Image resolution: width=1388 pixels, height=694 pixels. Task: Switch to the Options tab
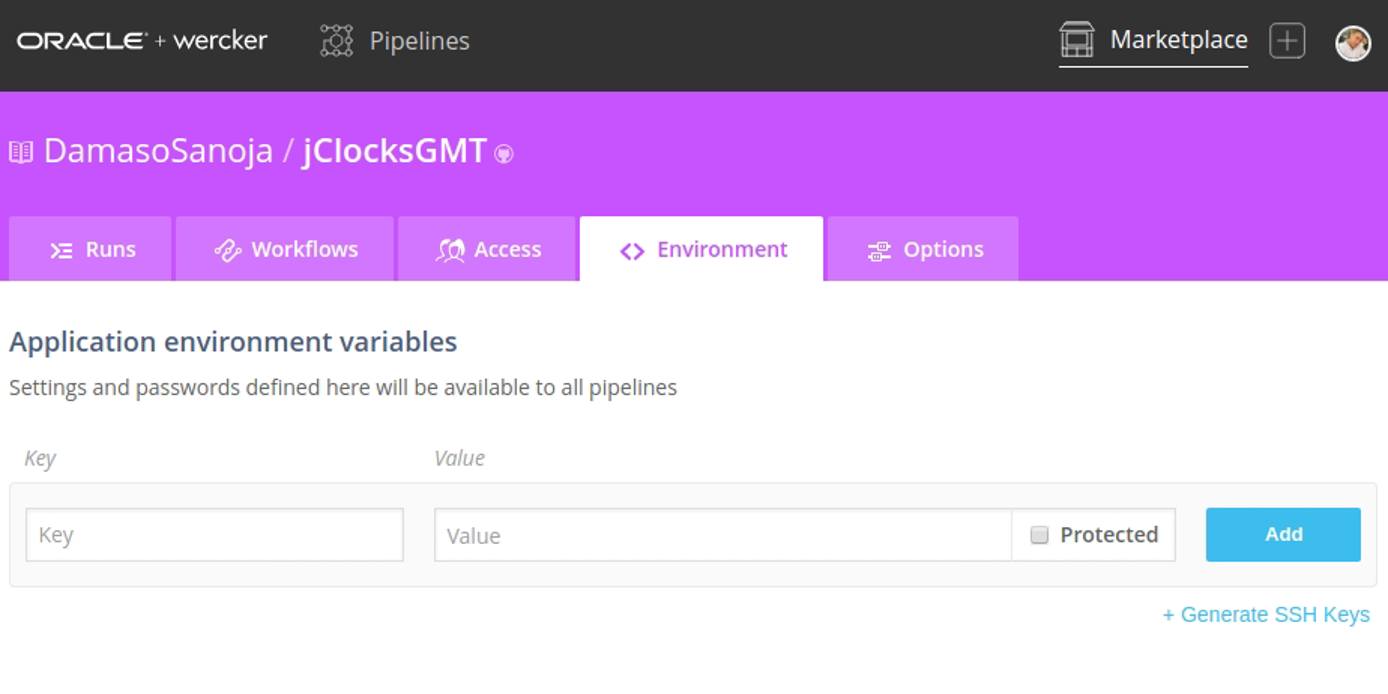click(922, 249)
